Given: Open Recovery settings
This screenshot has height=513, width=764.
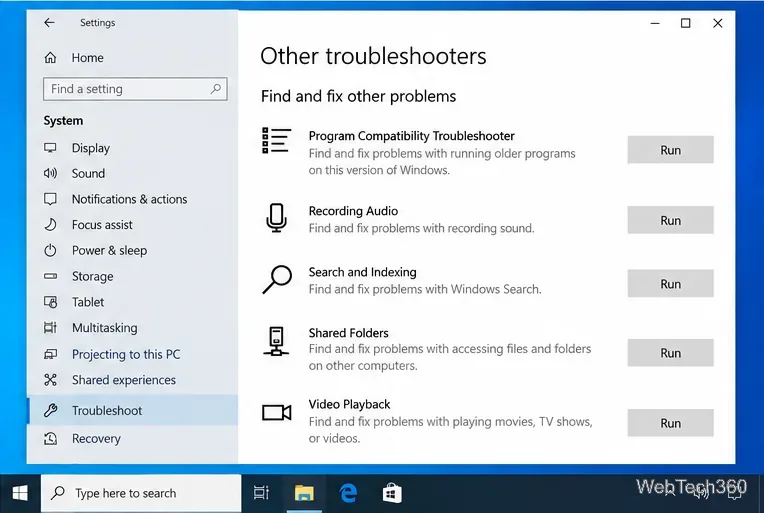Looking at the screenshot, I should [x=96, y=439].
